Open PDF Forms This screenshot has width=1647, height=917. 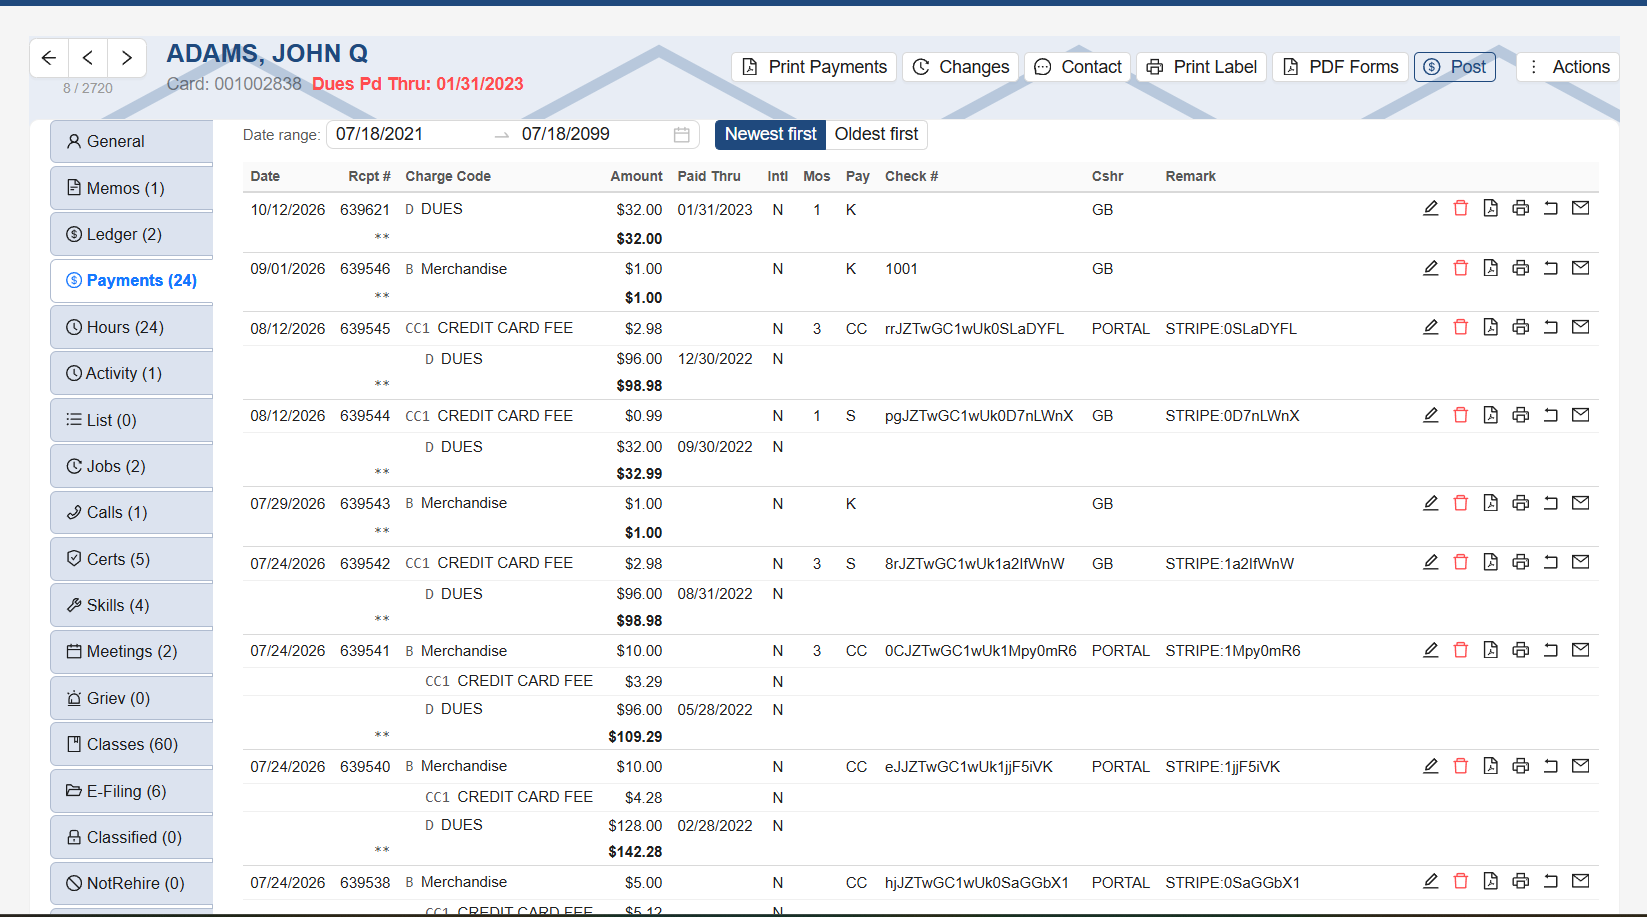click(x=1340, y=67)
